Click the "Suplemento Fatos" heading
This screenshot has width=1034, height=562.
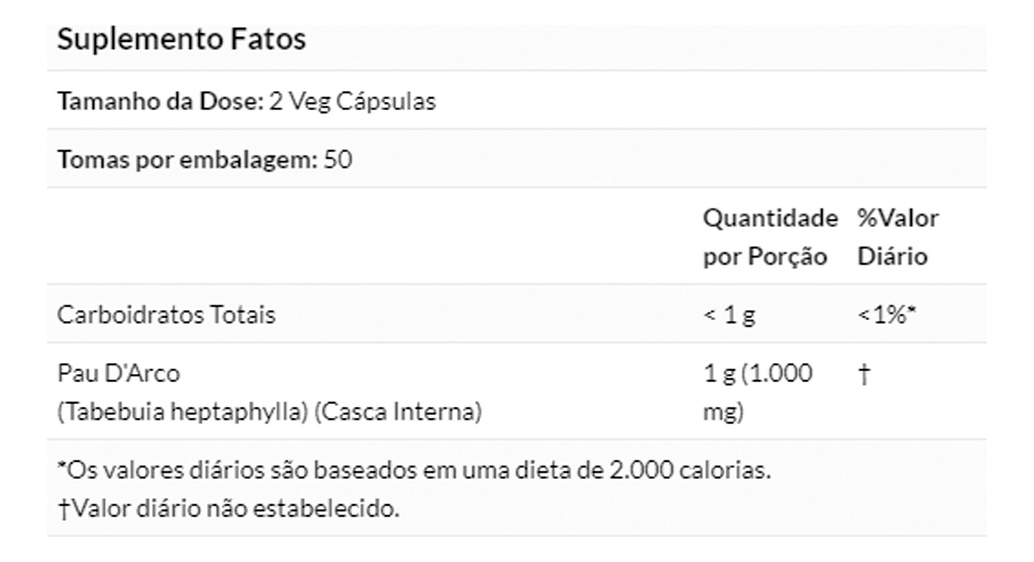pos(181,41)
